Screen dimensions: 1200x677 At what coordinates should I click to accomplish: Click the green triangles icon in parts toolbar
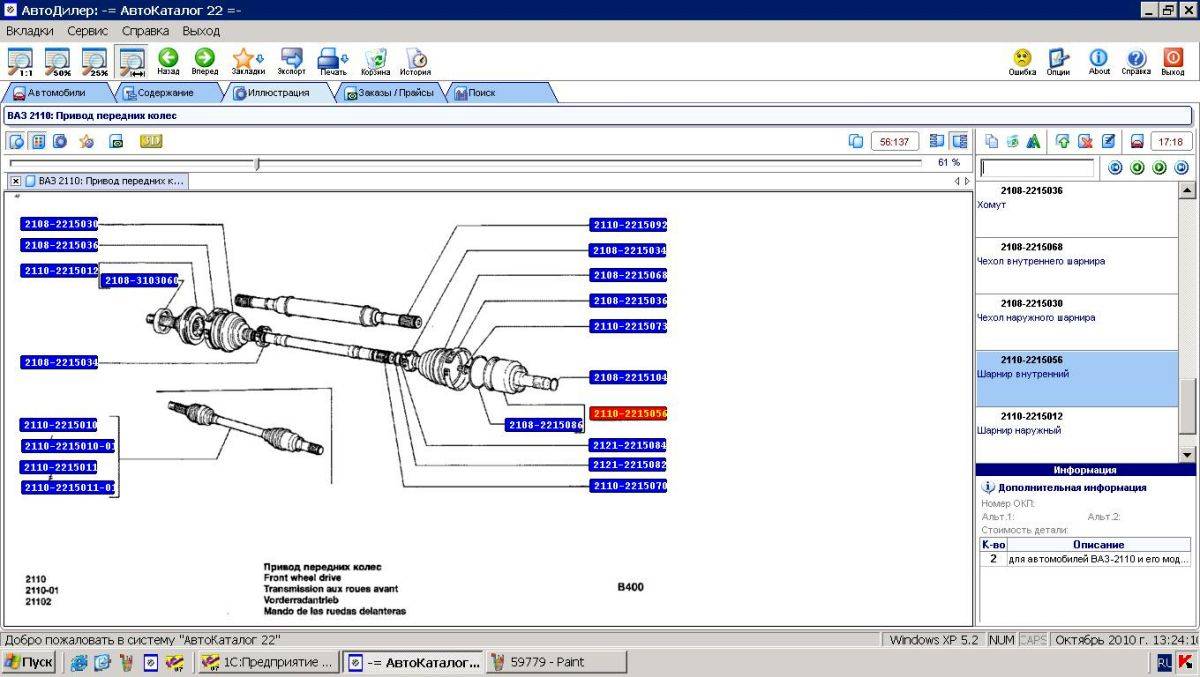[1034, 141]
